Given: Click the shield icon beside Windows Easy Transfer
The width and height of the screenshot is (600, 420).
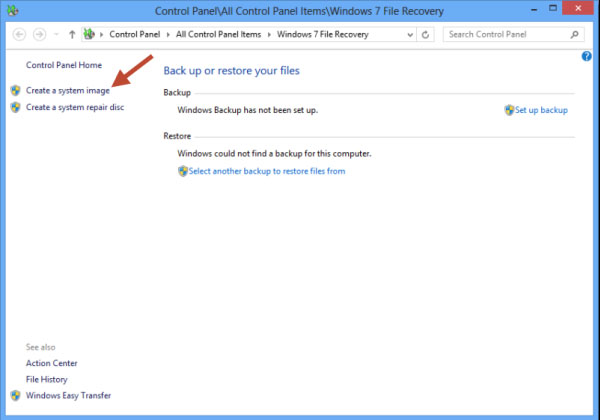Looking at the screenshot, I should click(x=15, y=396).
